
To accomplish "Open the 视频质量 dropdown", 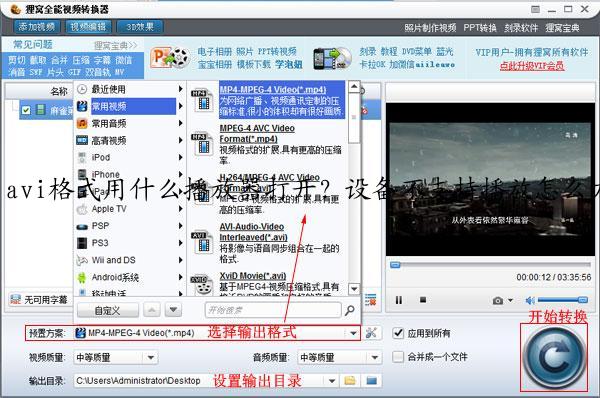I will [x=115, y=358].
